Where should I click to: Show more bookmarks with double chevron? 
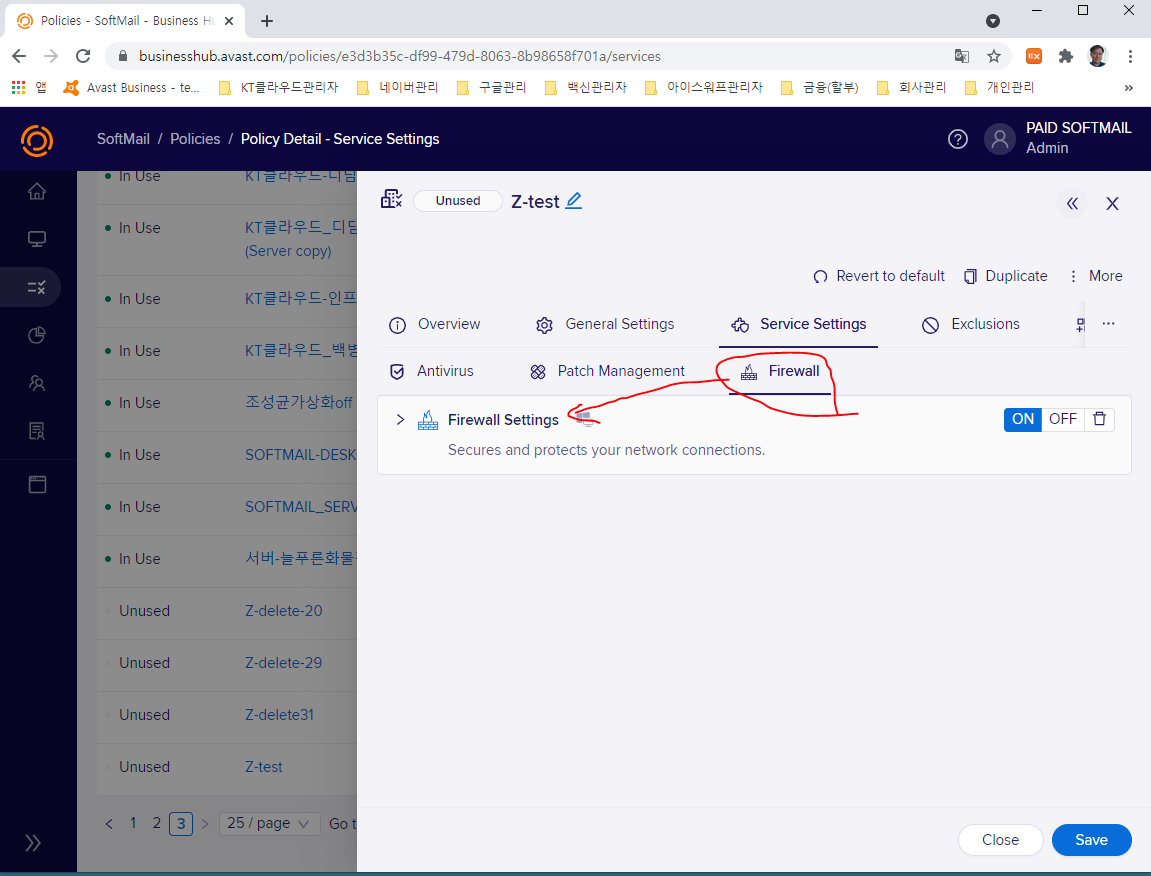coord(1128,87)
